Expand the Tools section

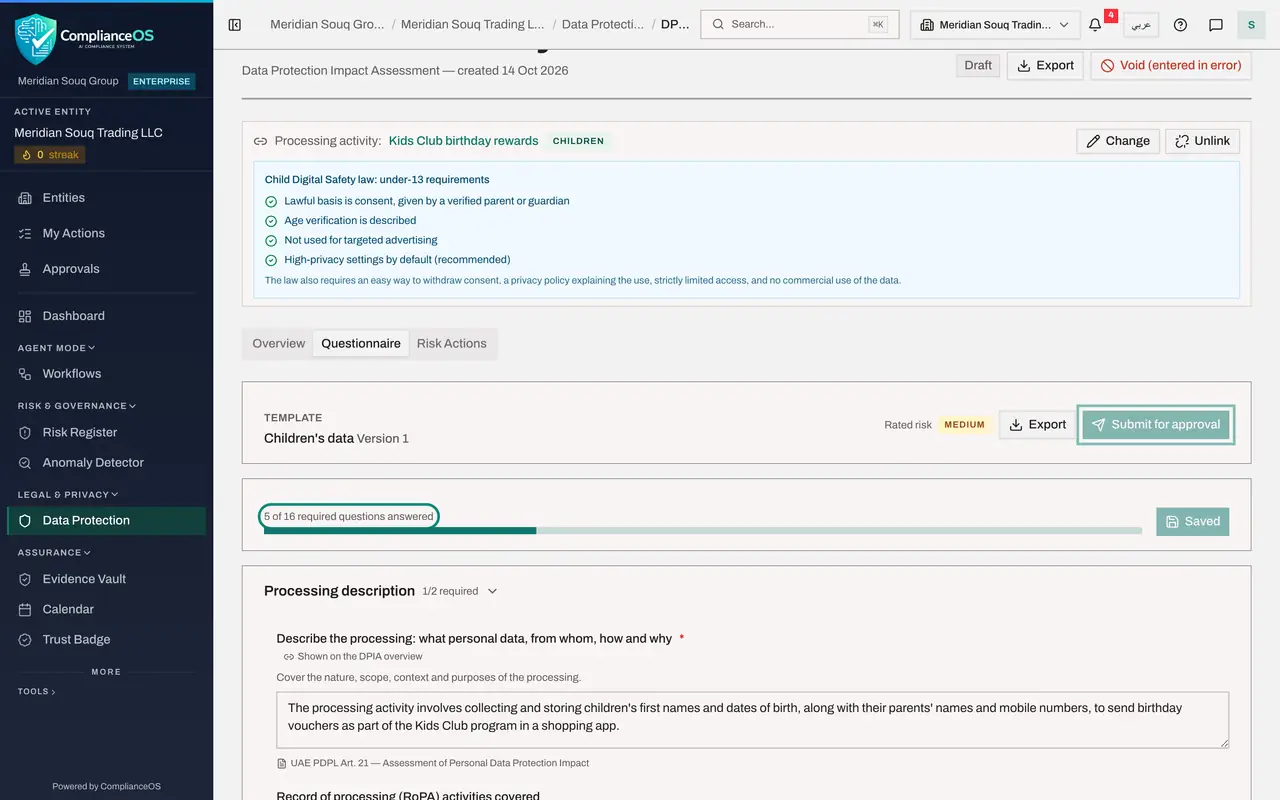[x=37, y=691]
